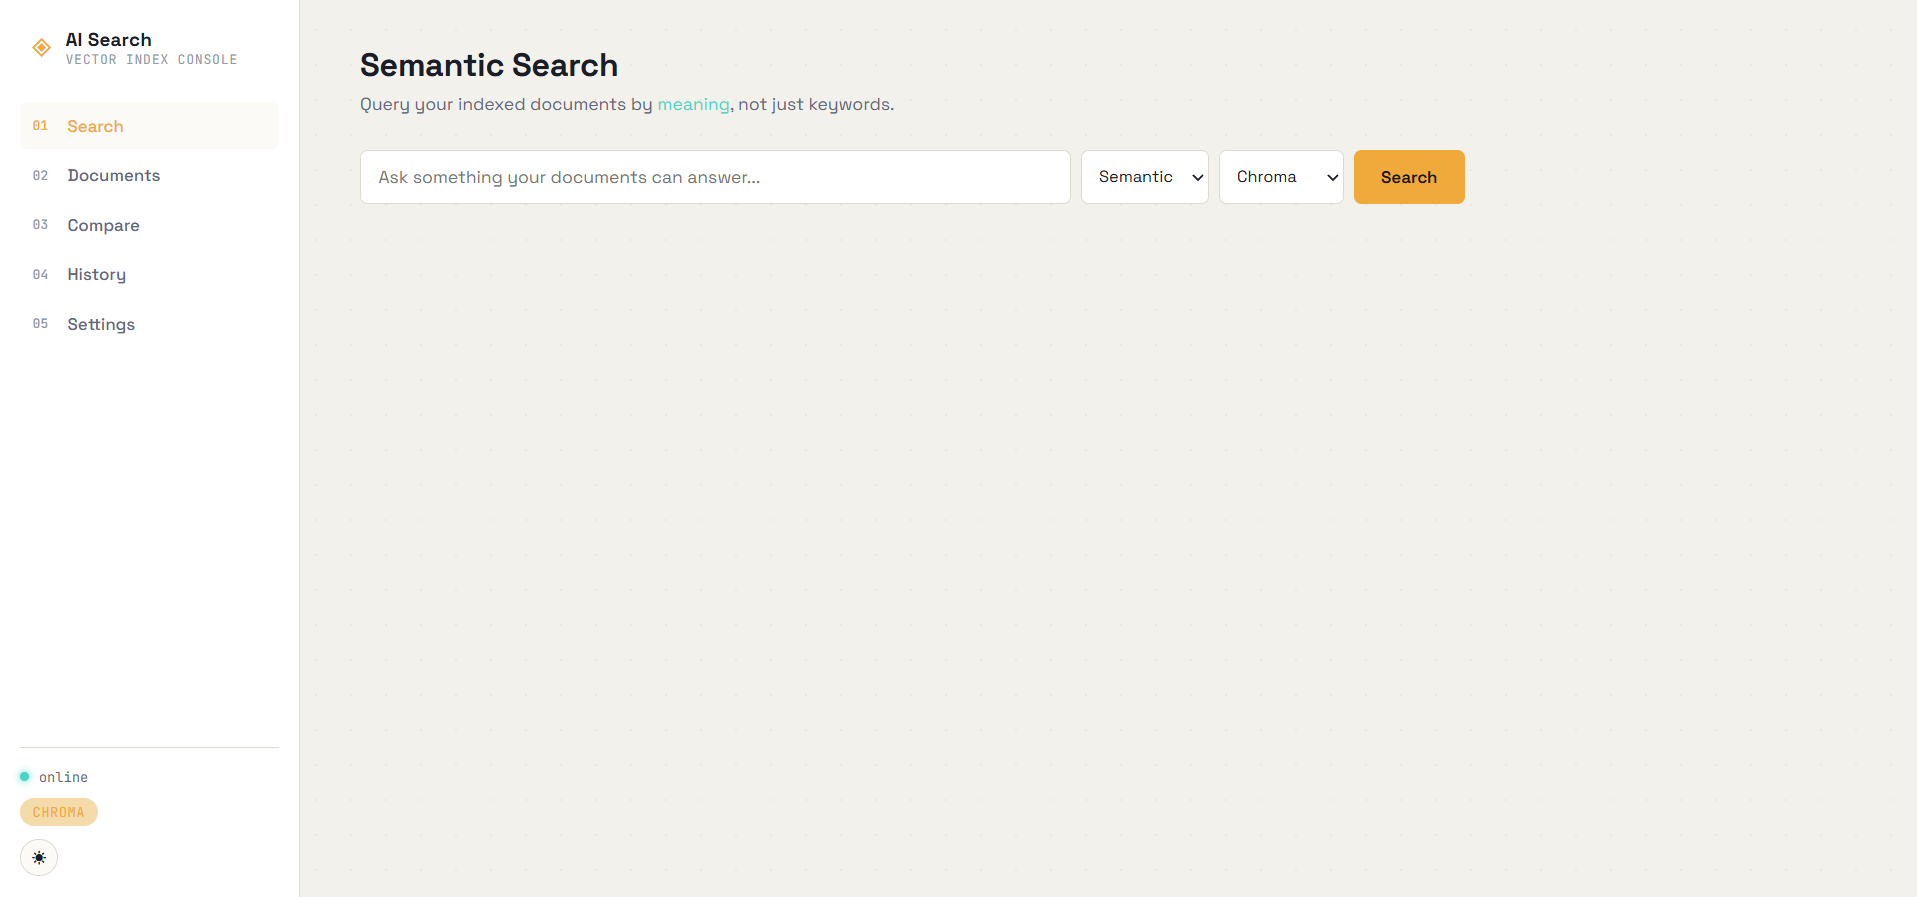The width and height of the screenshot is (1917, 897).
Task: Open the Compare section
Action: tap(149, 225)
